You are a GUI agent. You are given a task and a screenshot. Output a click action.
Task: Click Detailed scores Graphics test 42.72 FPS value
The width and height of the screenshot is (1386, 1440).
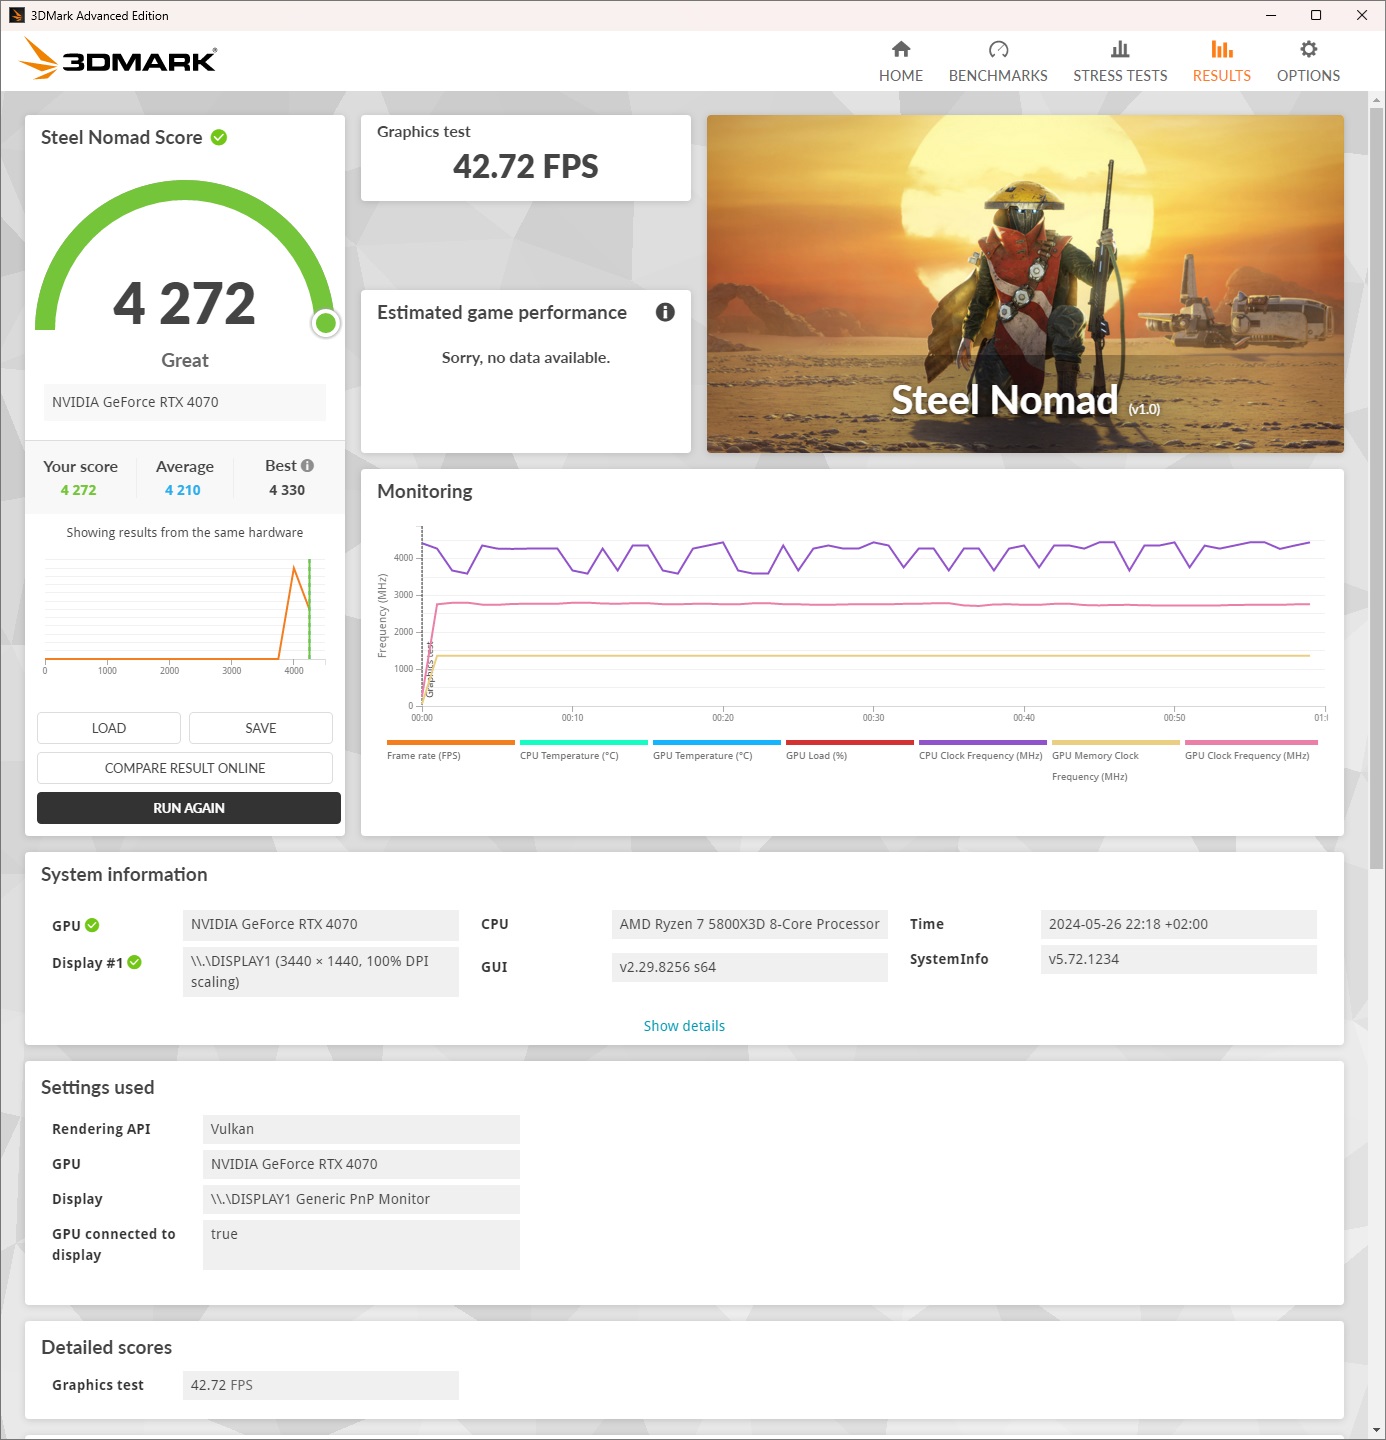(x=321, y=1385)
